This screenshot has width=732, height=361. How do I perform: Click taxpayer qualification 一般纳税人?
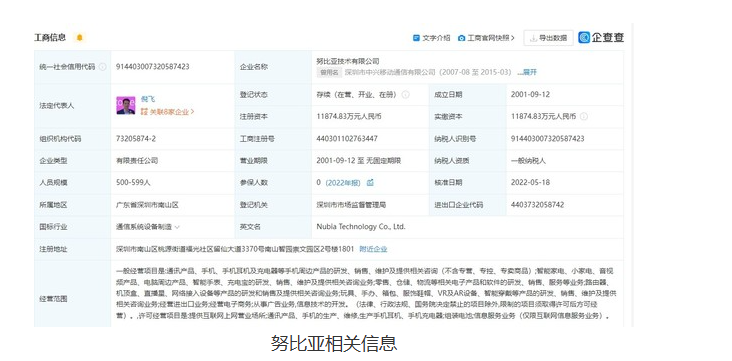(x=528, y=161)
